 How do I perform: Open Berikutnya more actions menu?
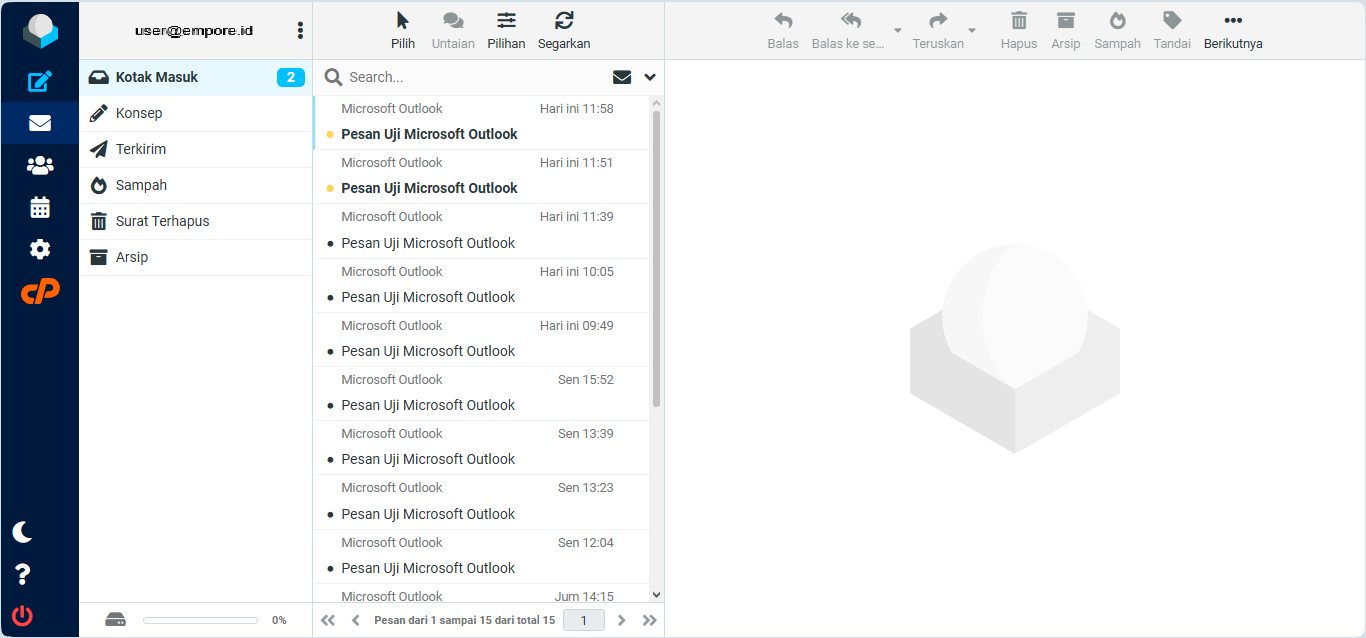(1233, 30)
